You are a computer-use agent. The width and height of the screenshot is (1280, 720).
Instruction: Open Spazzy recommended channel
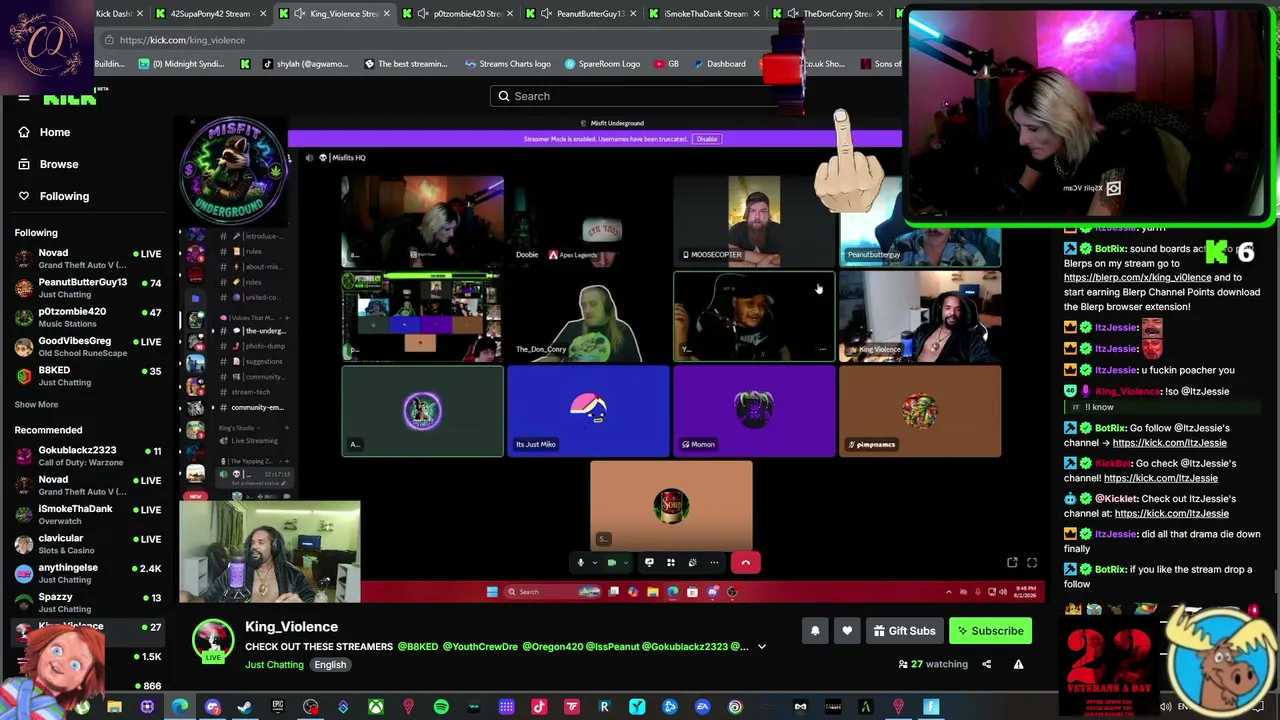point(88,602)
